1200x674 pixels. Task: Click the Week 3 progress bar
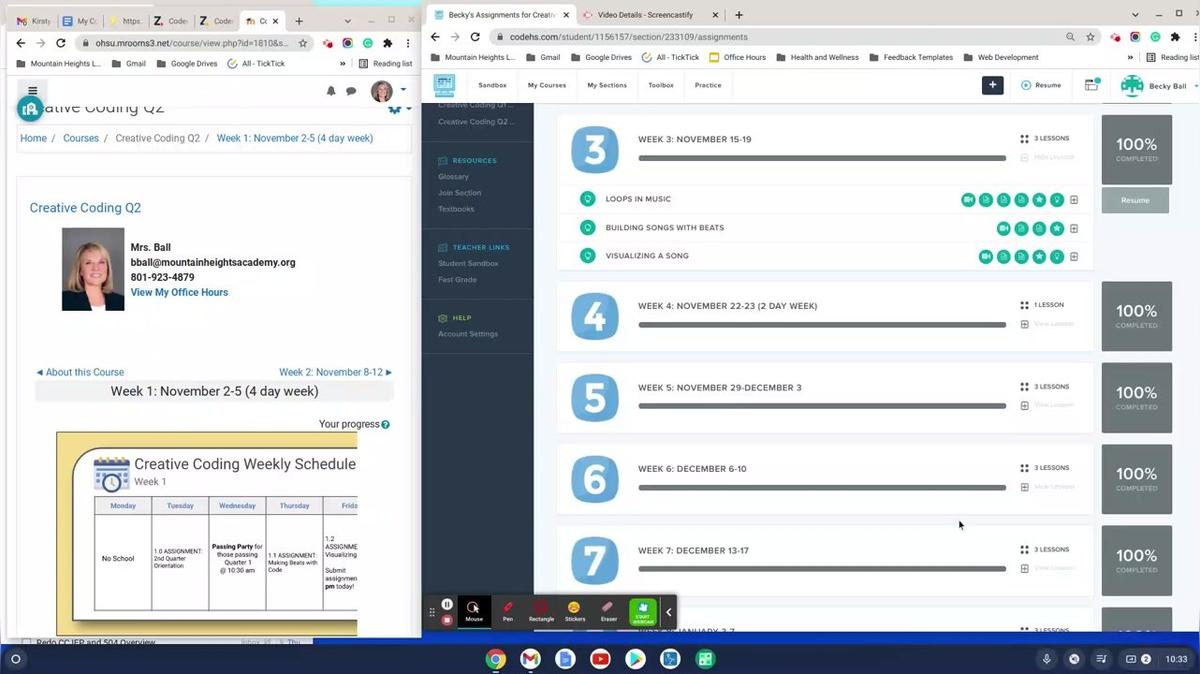point(822,158)
